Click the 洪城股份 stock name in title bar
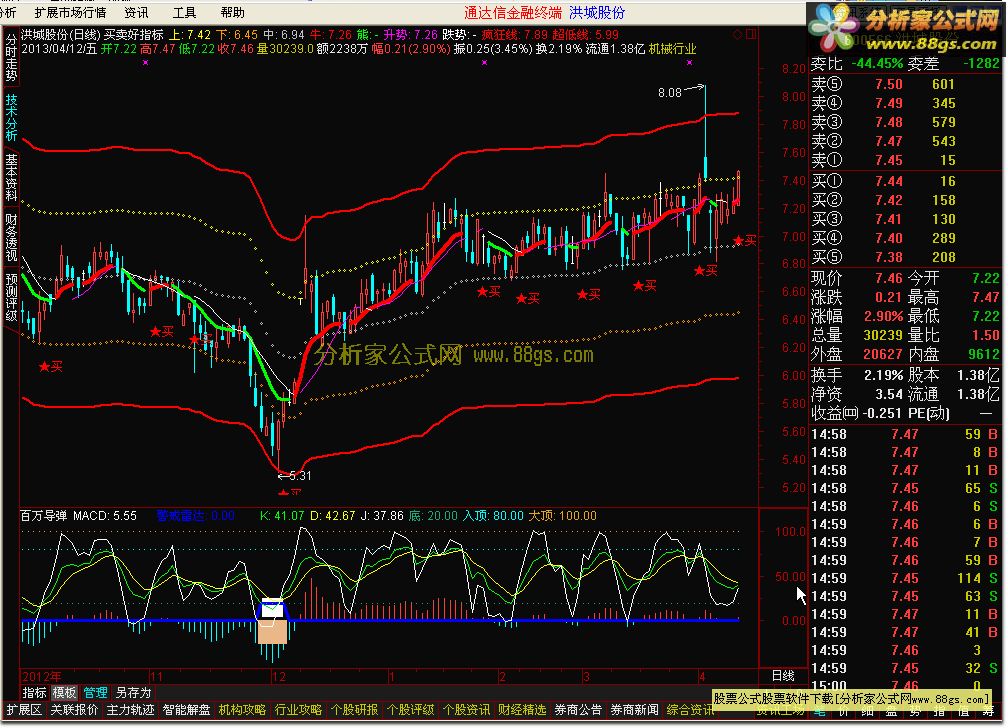1008x728 pixels. click(x=597, y=13)
